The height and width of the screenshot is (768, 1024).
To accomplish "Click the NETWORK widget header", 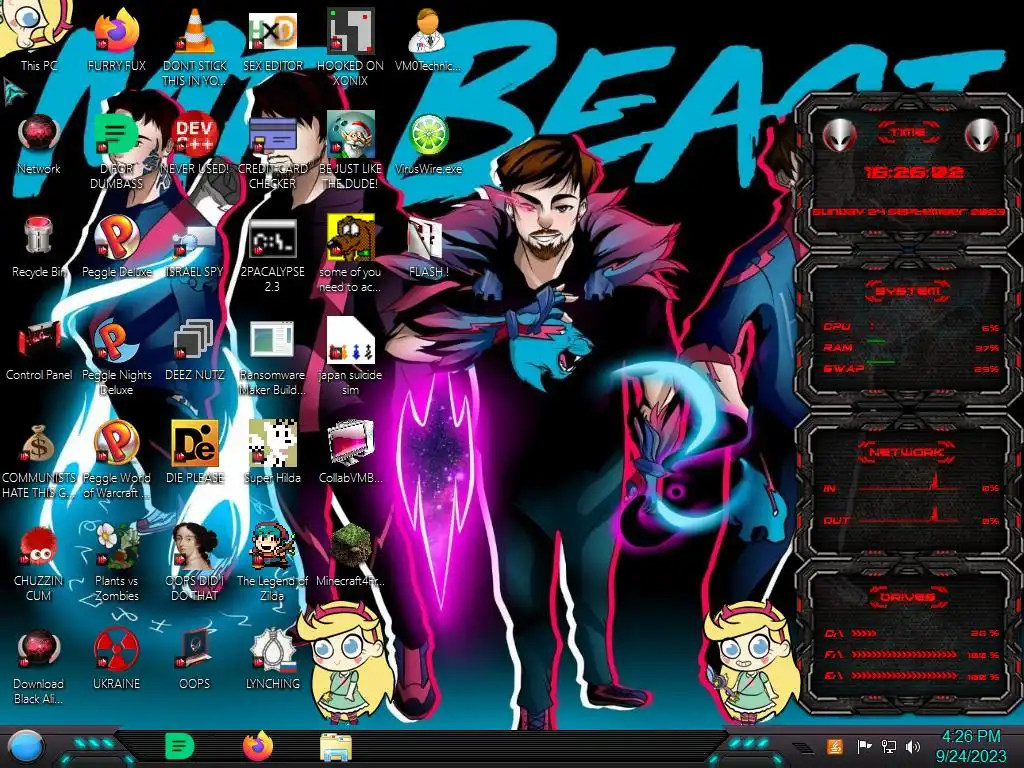I will coord(907,451).
